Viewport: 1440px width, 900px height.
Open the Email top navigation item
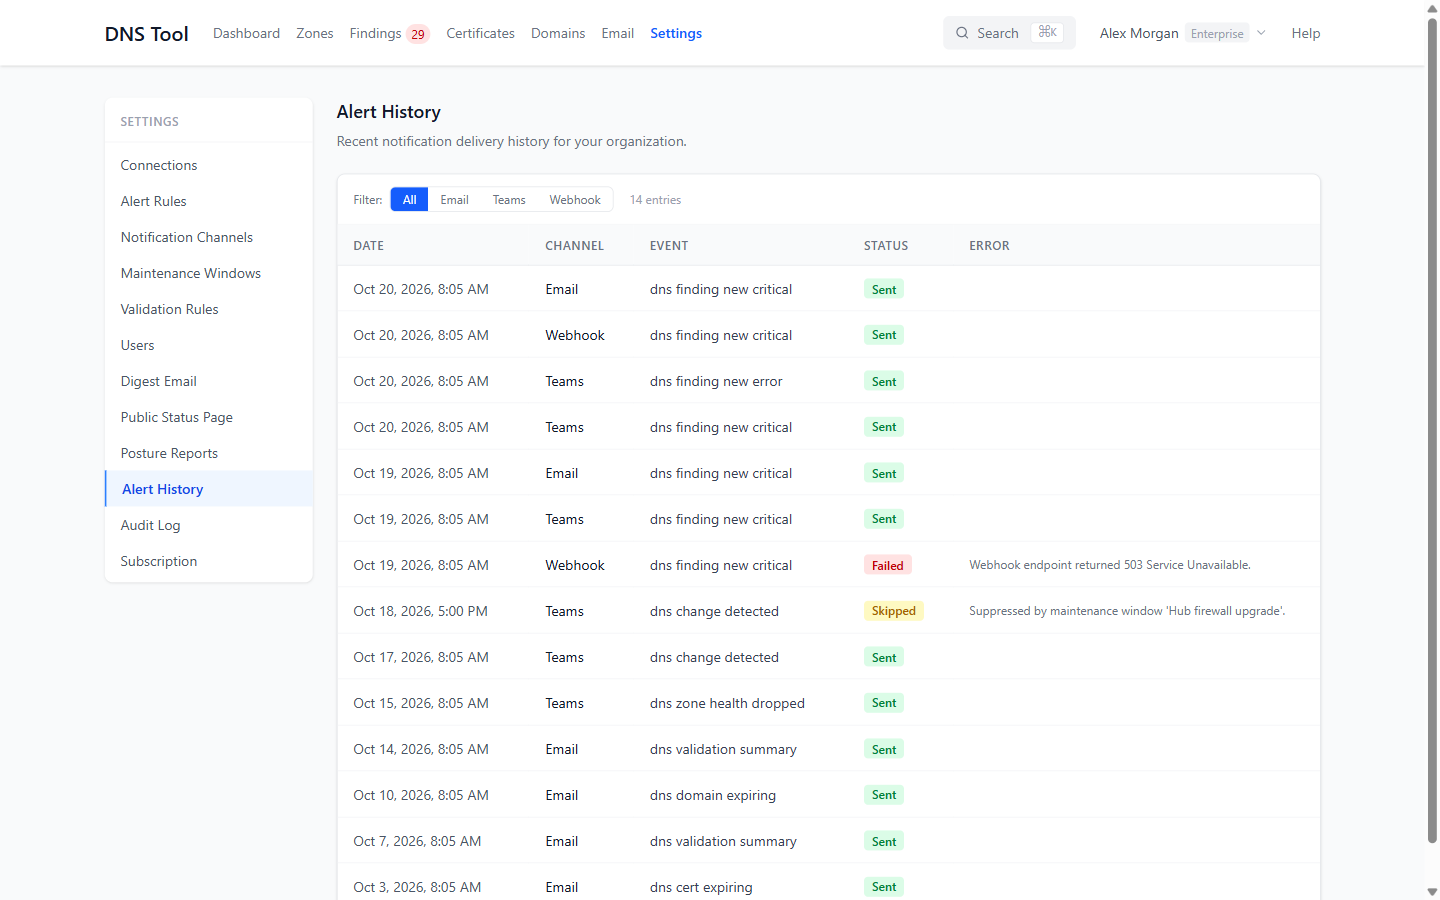click(617, 33)
